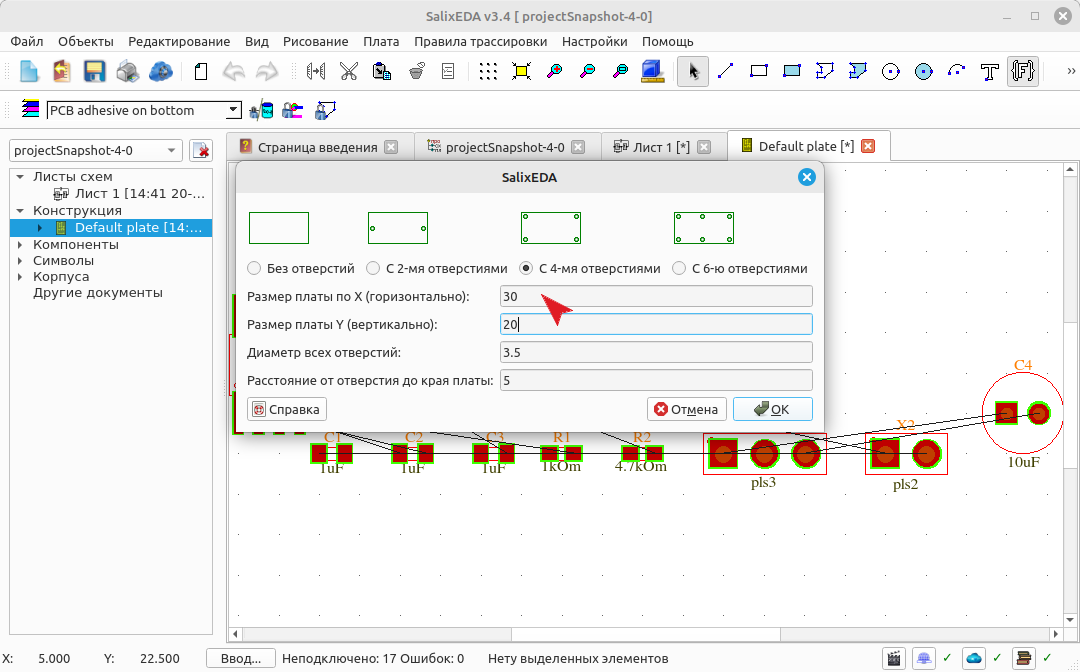This screenshot has height=672, width=1080.
Task: Select the empty circle tool
Action: pos(891,71)
